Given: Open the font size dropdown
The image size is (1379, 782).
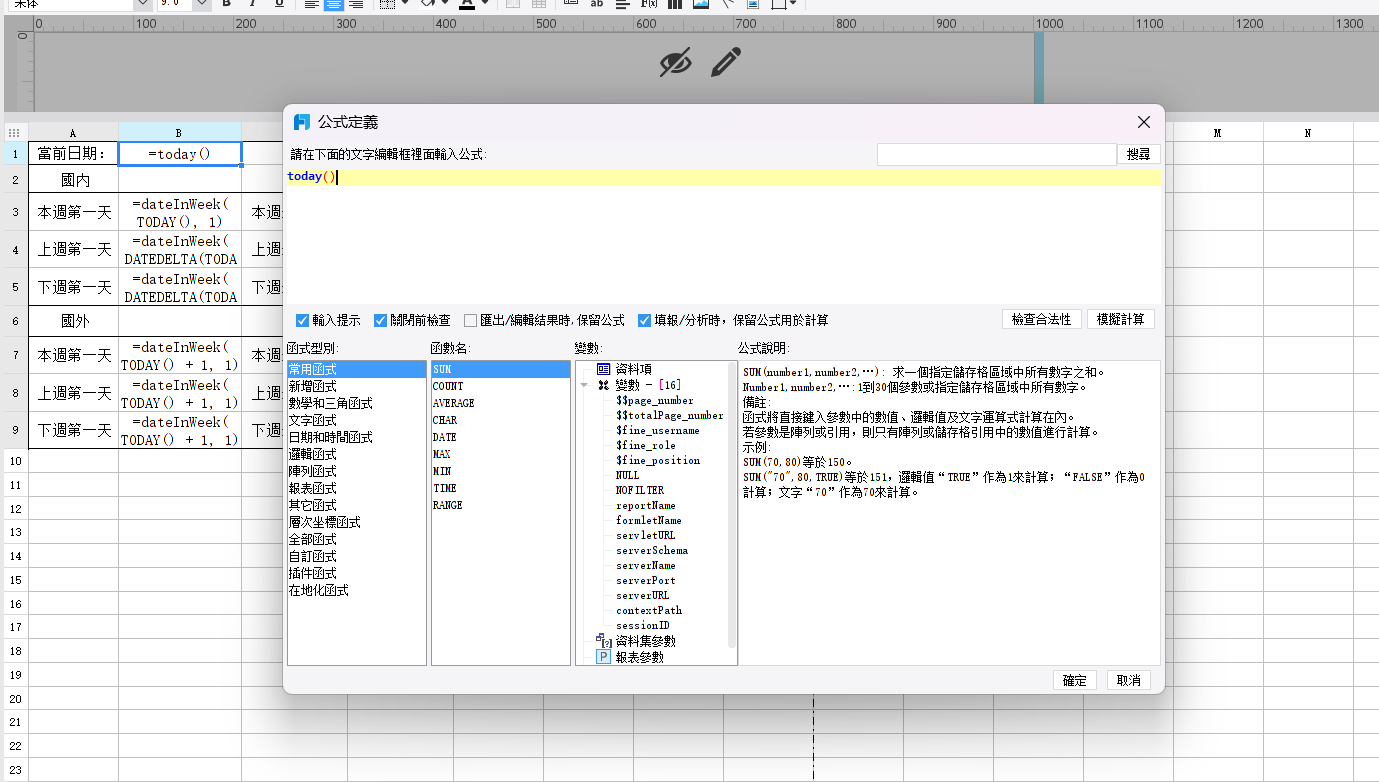Looking at the screenshot, I should tap(201, 4).
